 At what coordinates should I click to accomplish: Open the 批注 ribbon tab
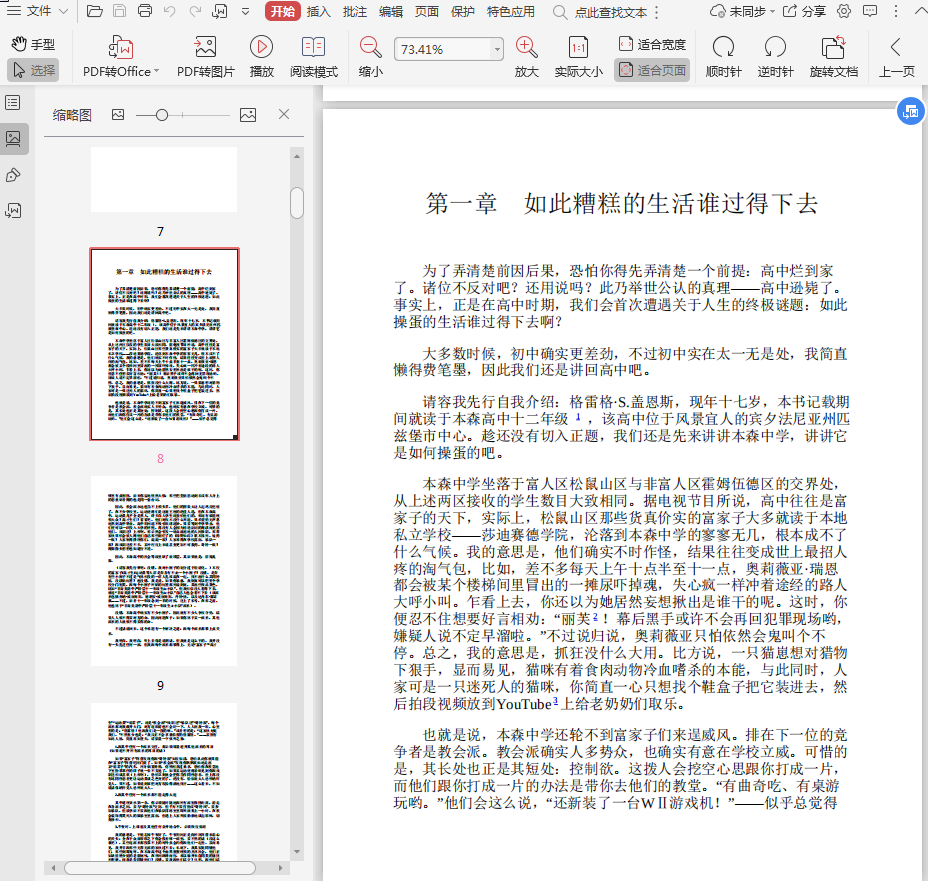[x=355, y=12]
